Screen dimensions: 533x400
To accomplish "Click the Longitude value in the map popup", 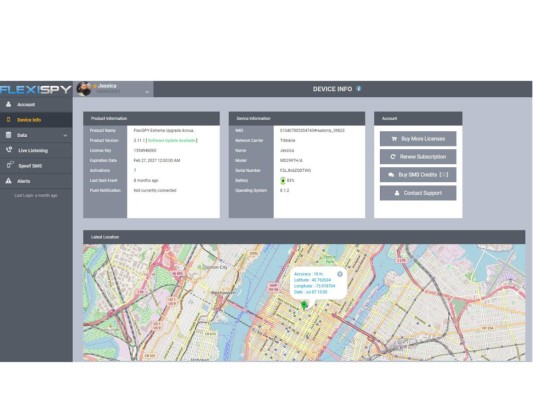I will click(x=324, y=286).
